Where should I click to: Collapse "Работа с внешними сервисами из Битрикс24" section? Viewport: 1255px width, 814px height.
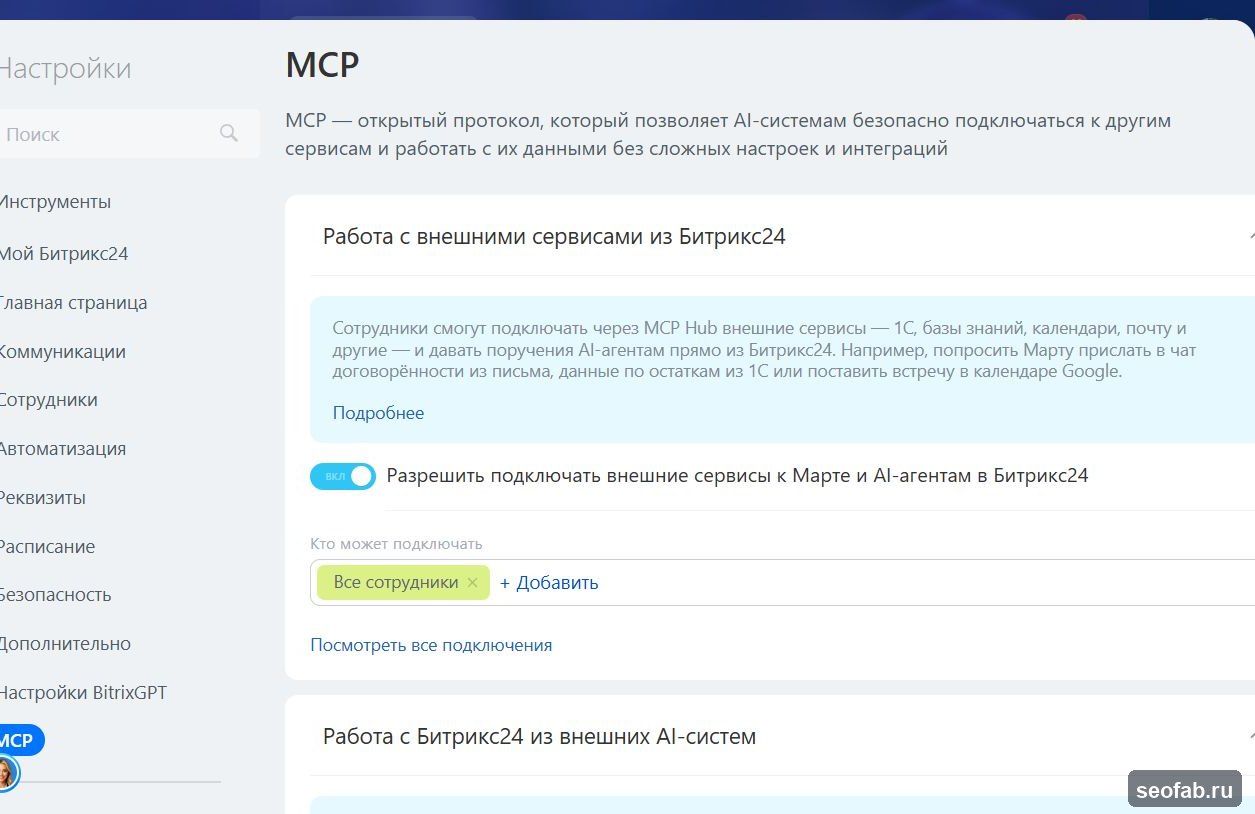(x=1250, y=237)
